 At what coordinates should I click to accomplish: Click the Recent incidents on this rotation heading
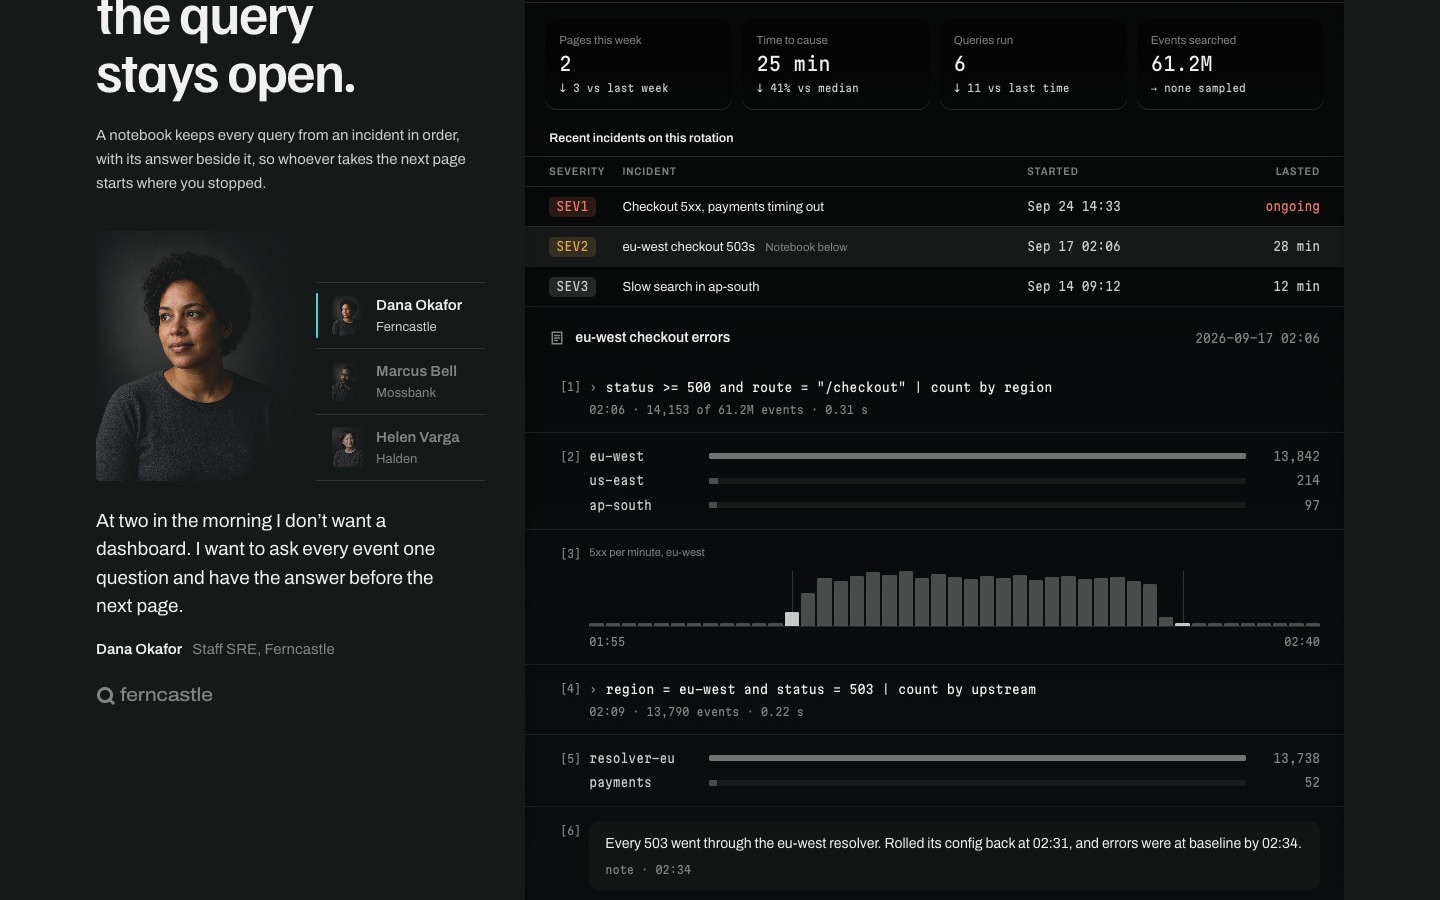(641, 138)
